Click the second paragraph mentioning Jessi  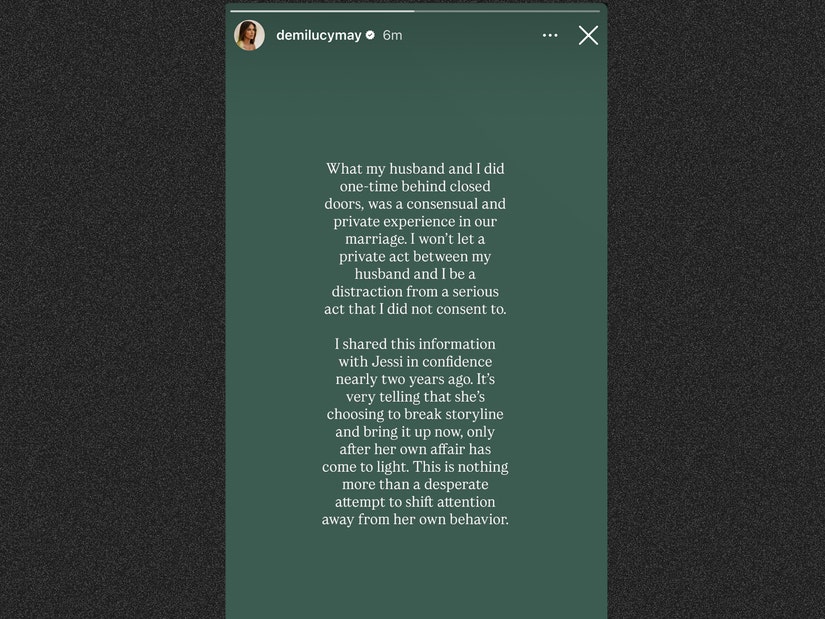(x=415, y=431)
